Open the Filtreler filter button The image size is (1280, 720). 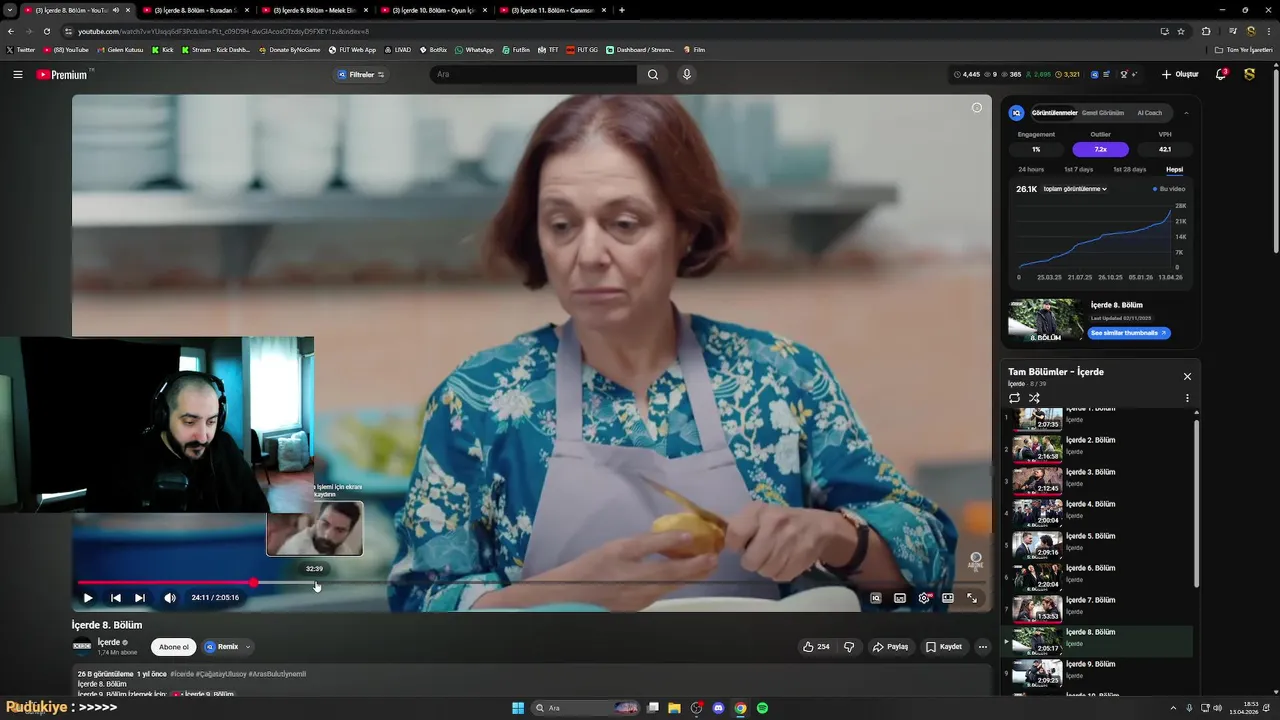click(362, 74)
